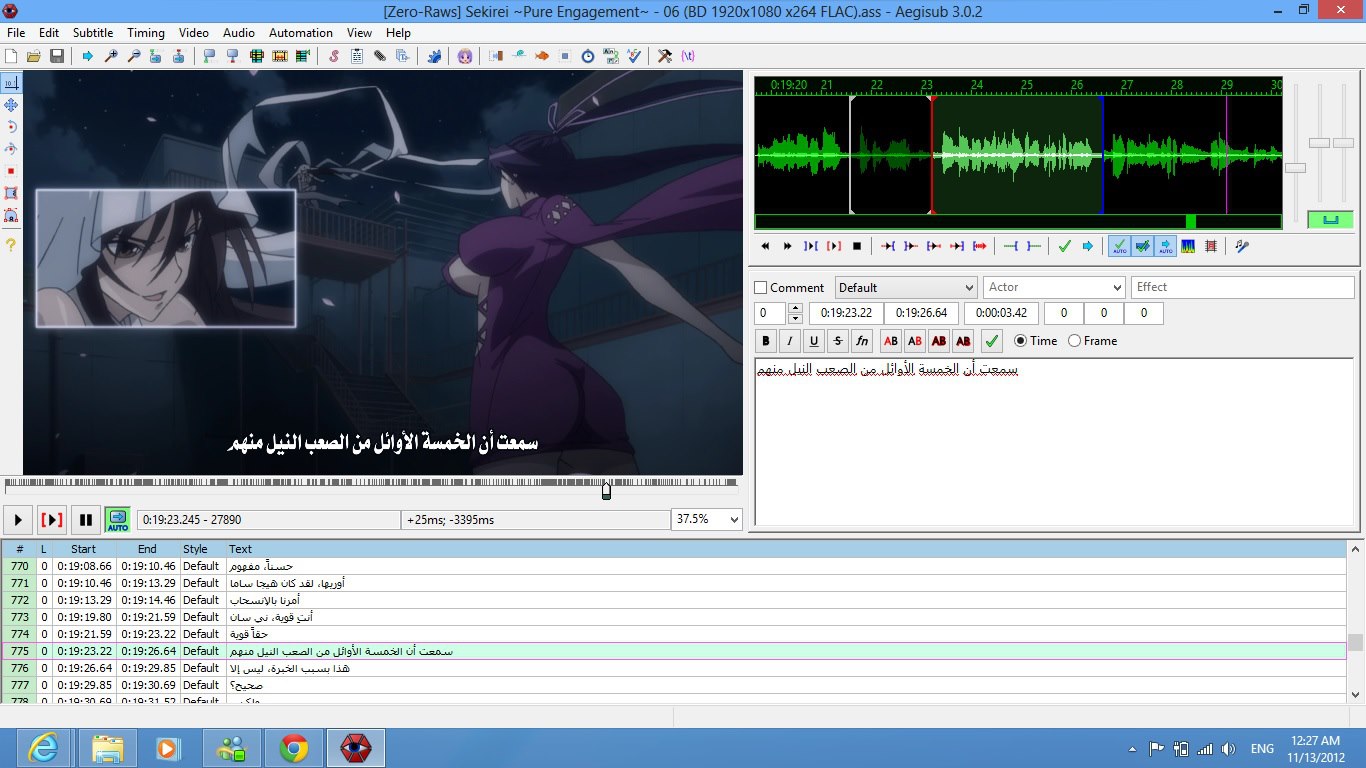Select the Time radio button
Screen dimensions: 1366x768
coord(1021,341)
